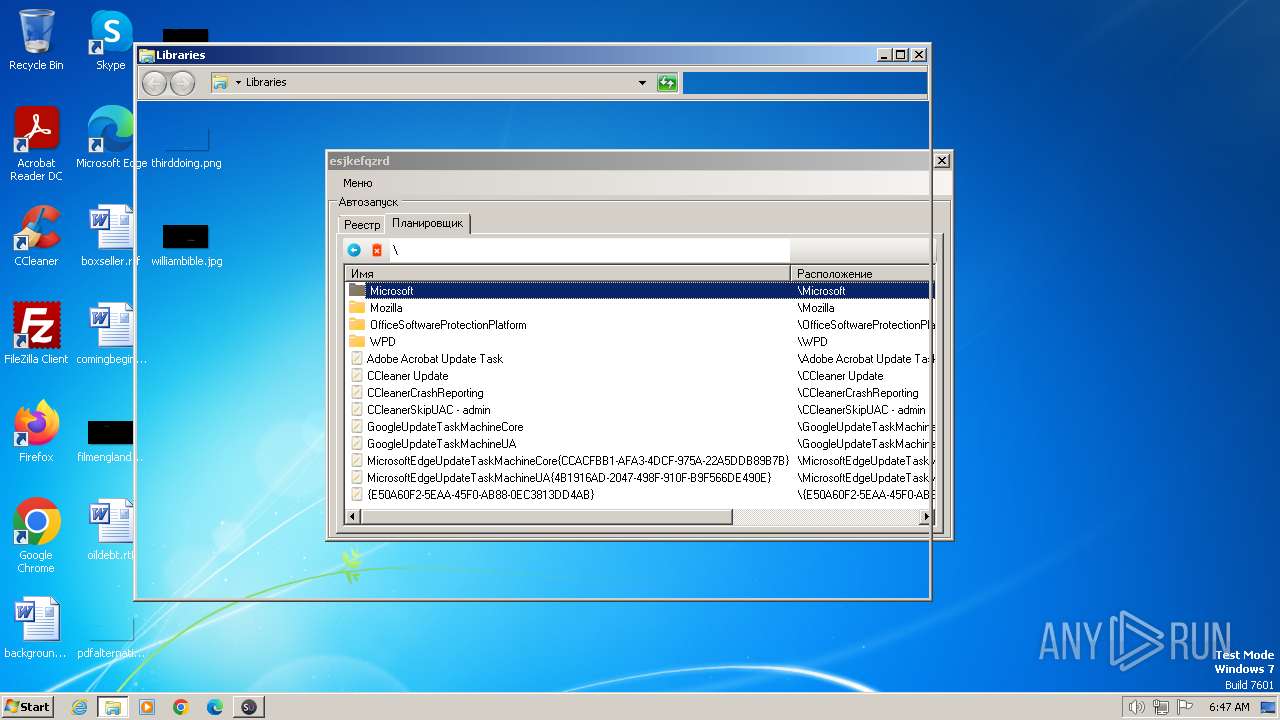Click the network tray icon
Image resolution: width=1280 pixels, height=720 pixels.
click(1161, 707)
